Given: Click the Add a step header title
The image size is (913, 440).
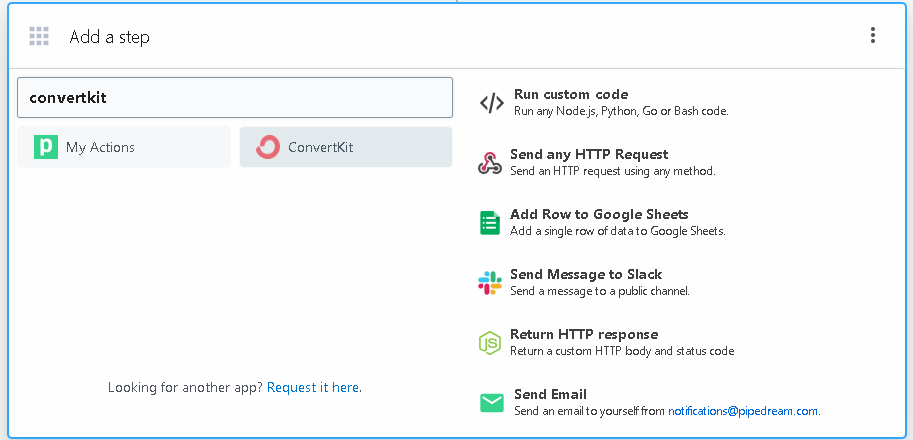Looking at the screenshot, I should pyautogui.click(x=109, y=37).
